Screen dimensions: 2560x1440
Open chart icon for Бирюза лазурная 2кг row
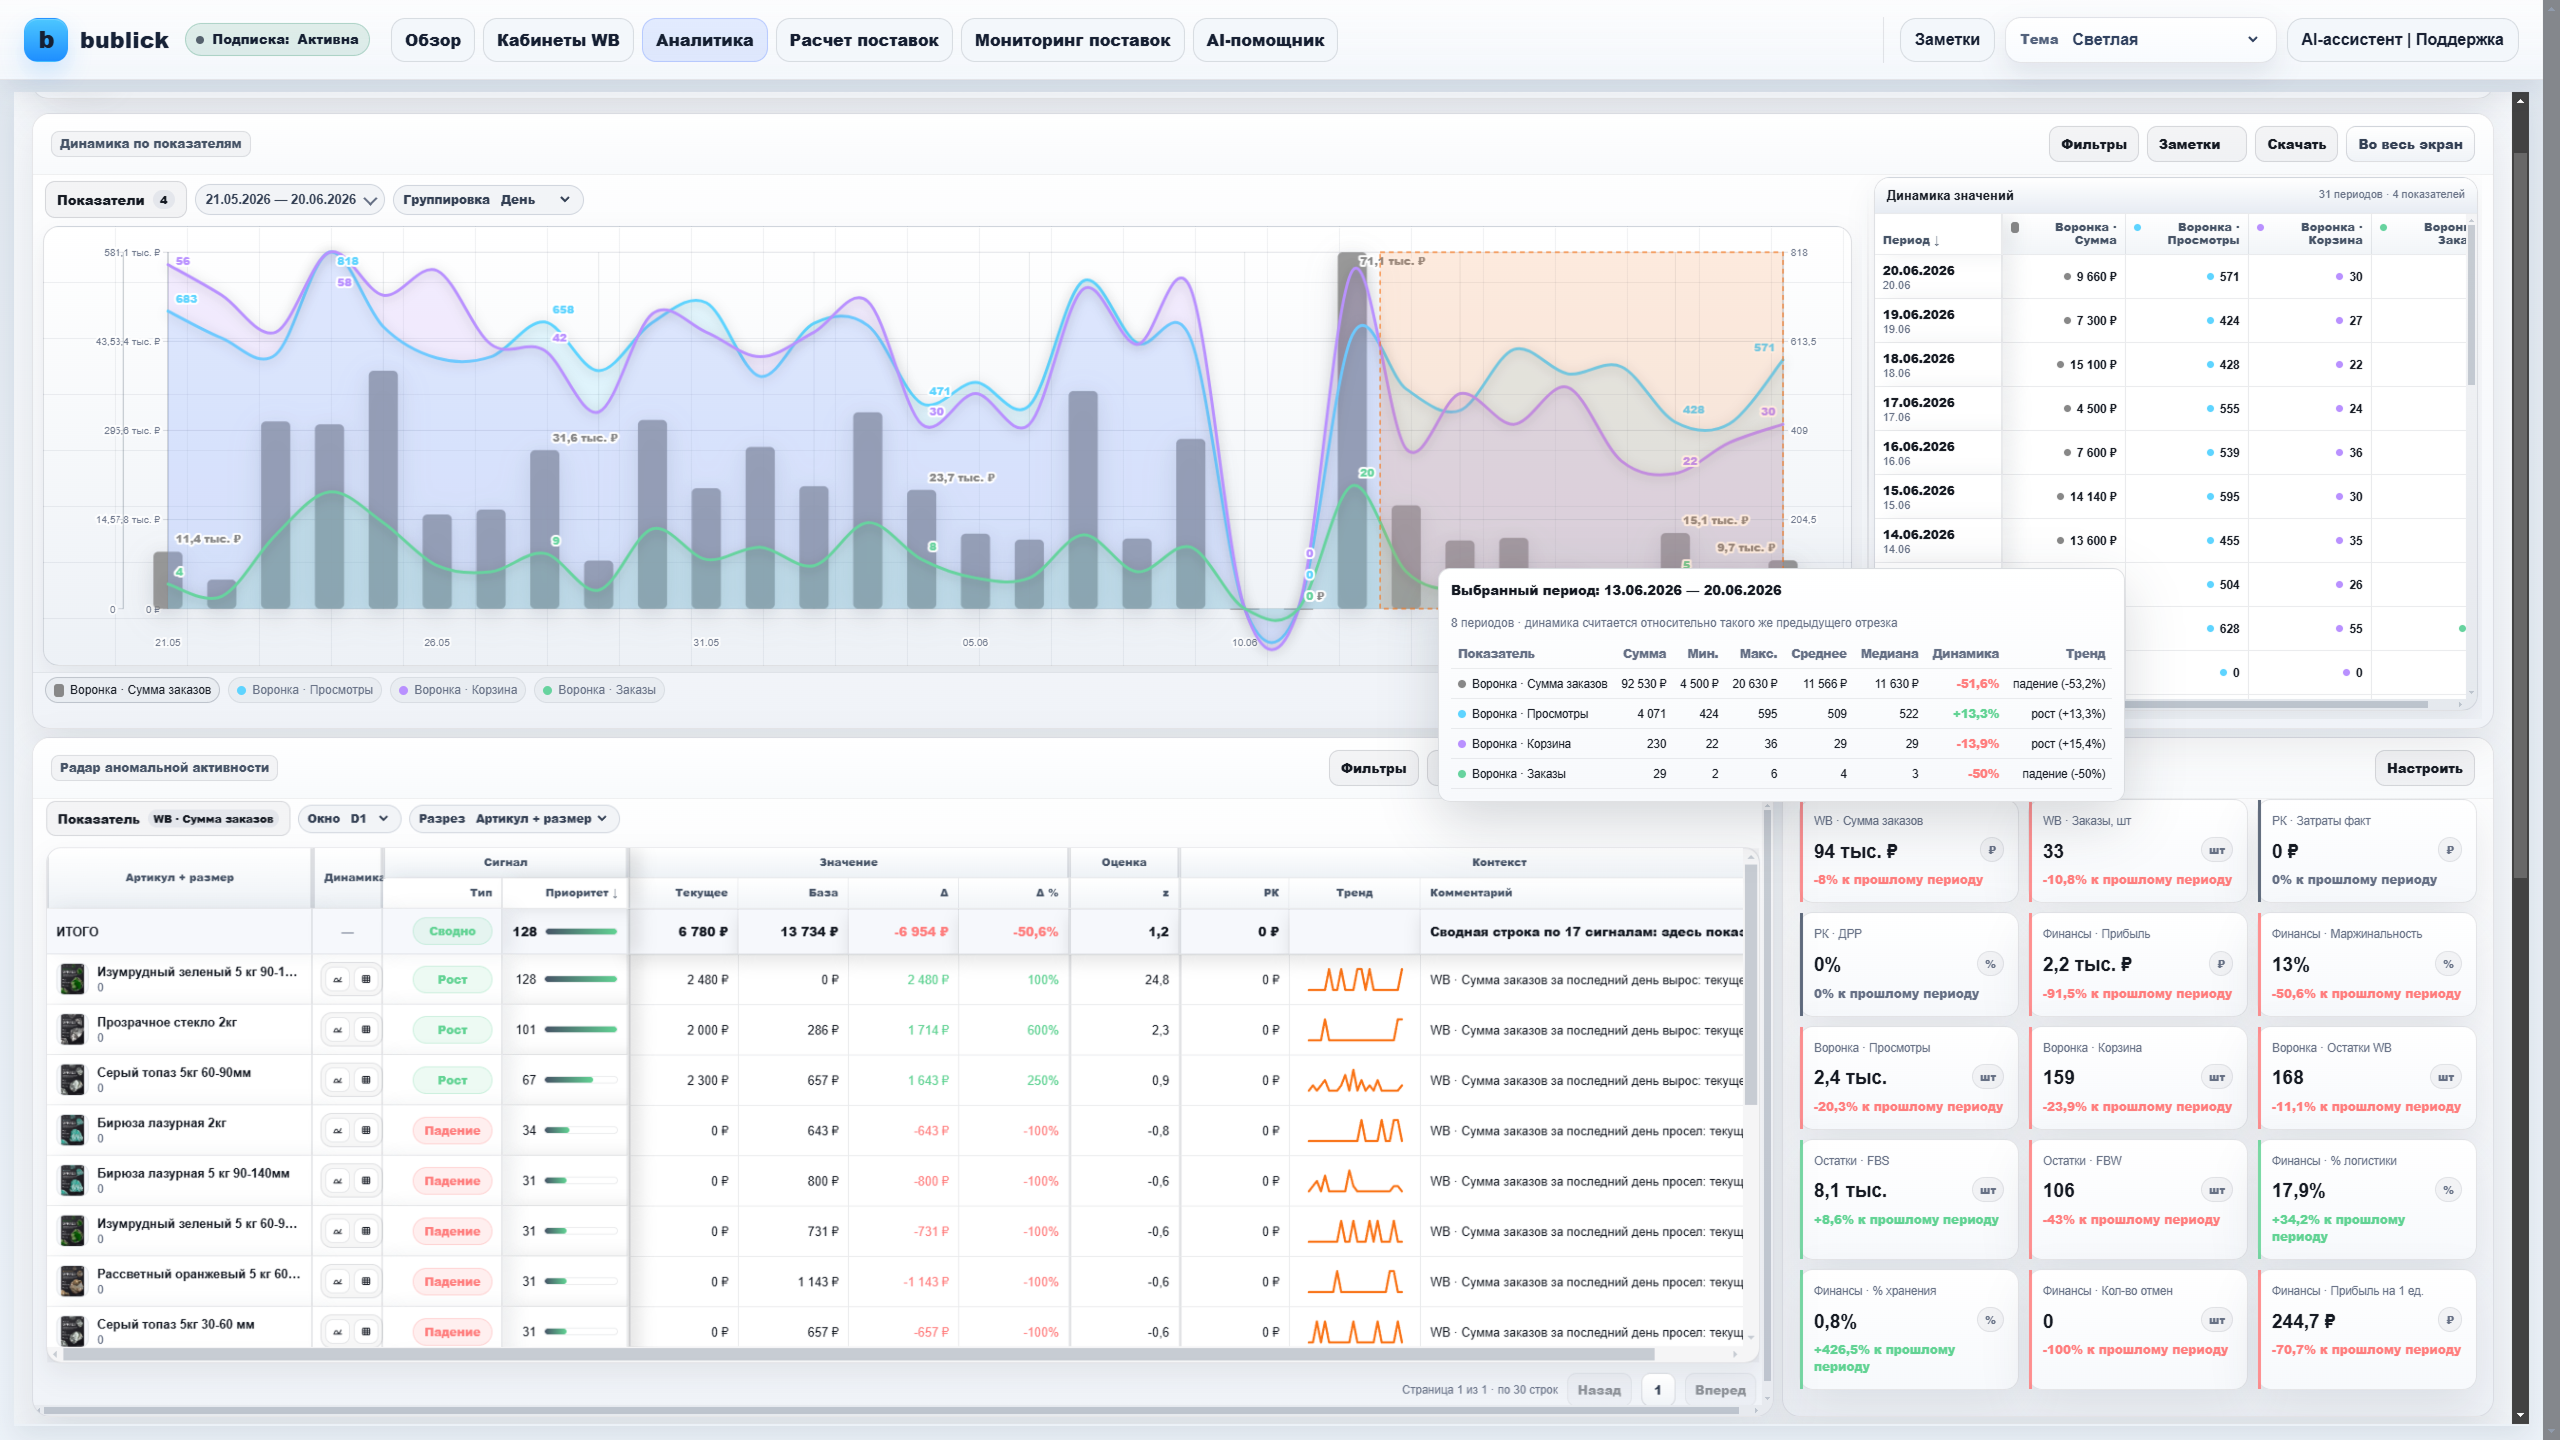point(338,1131)
